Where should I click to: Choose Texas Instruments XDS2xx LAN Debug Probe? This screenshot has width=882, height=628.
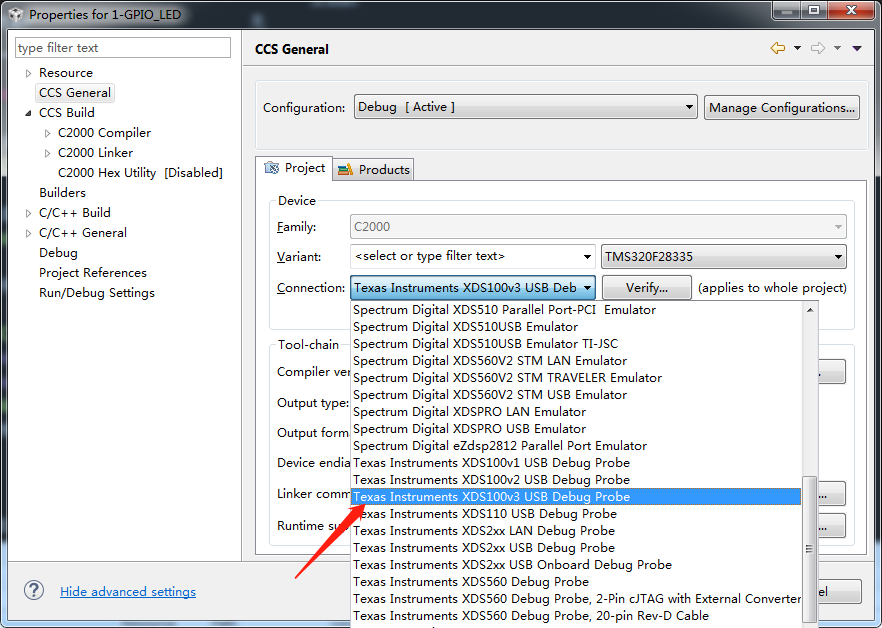coord(576,531)
